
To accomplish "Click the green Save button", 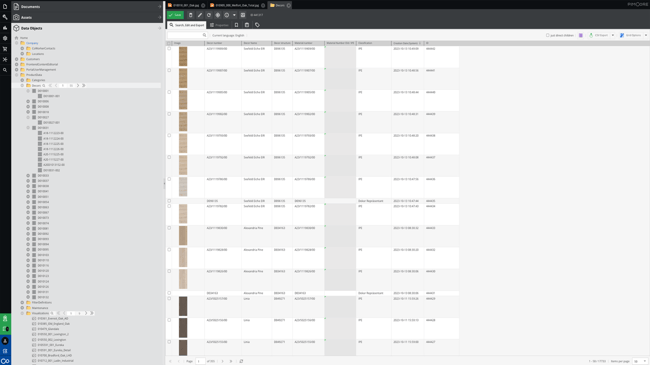I will pos(175,15).
